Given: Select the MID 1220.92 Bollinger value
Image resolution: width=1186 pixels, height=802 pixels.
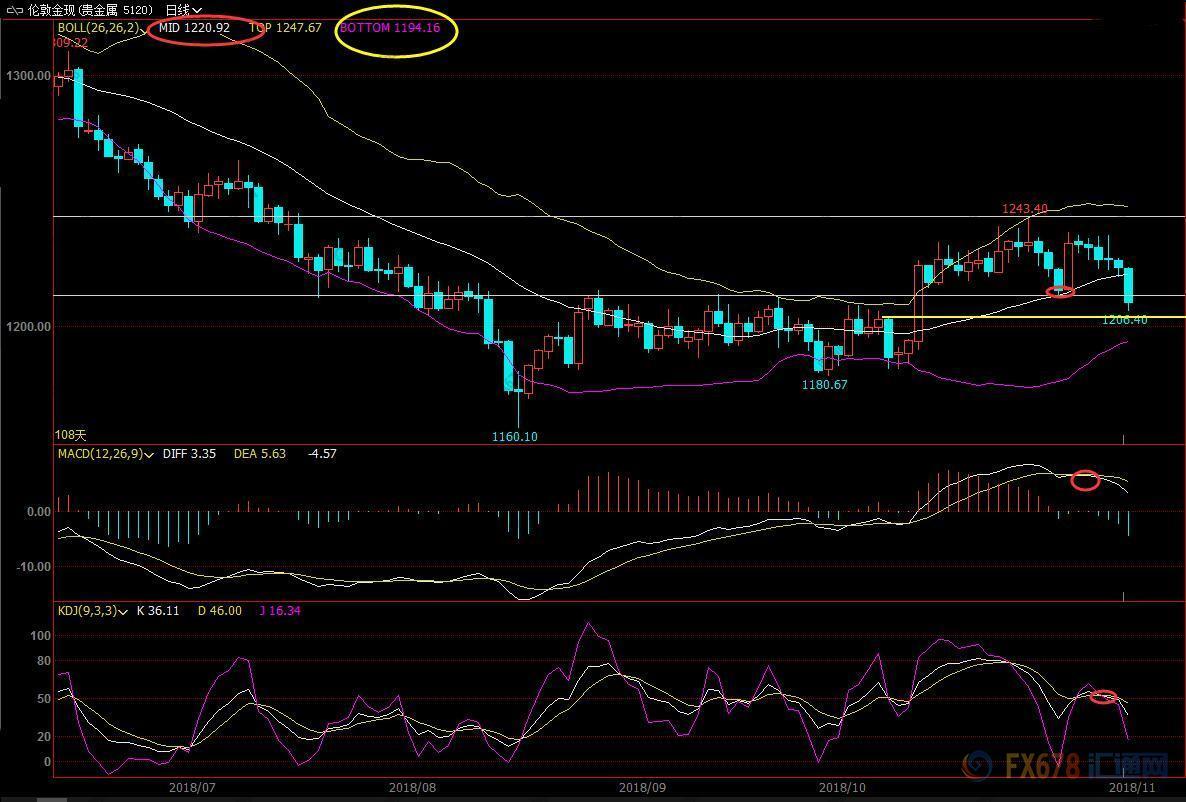Looking at the screenshot, I should 194,28.
